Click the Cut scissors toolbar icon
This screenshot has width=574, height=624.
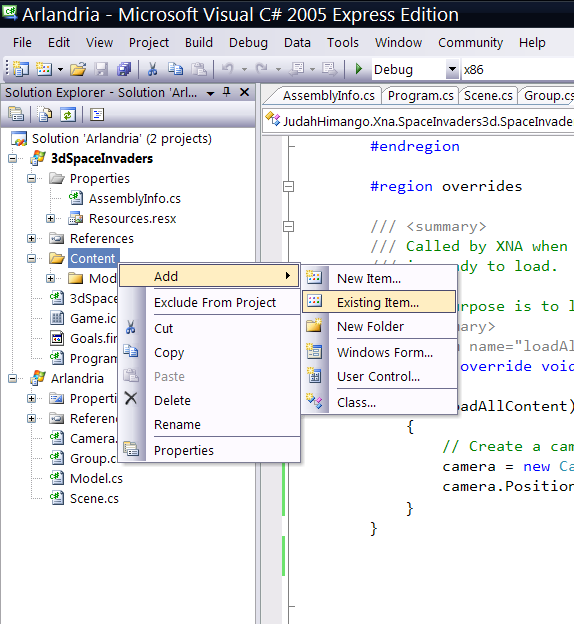point(152,69)
